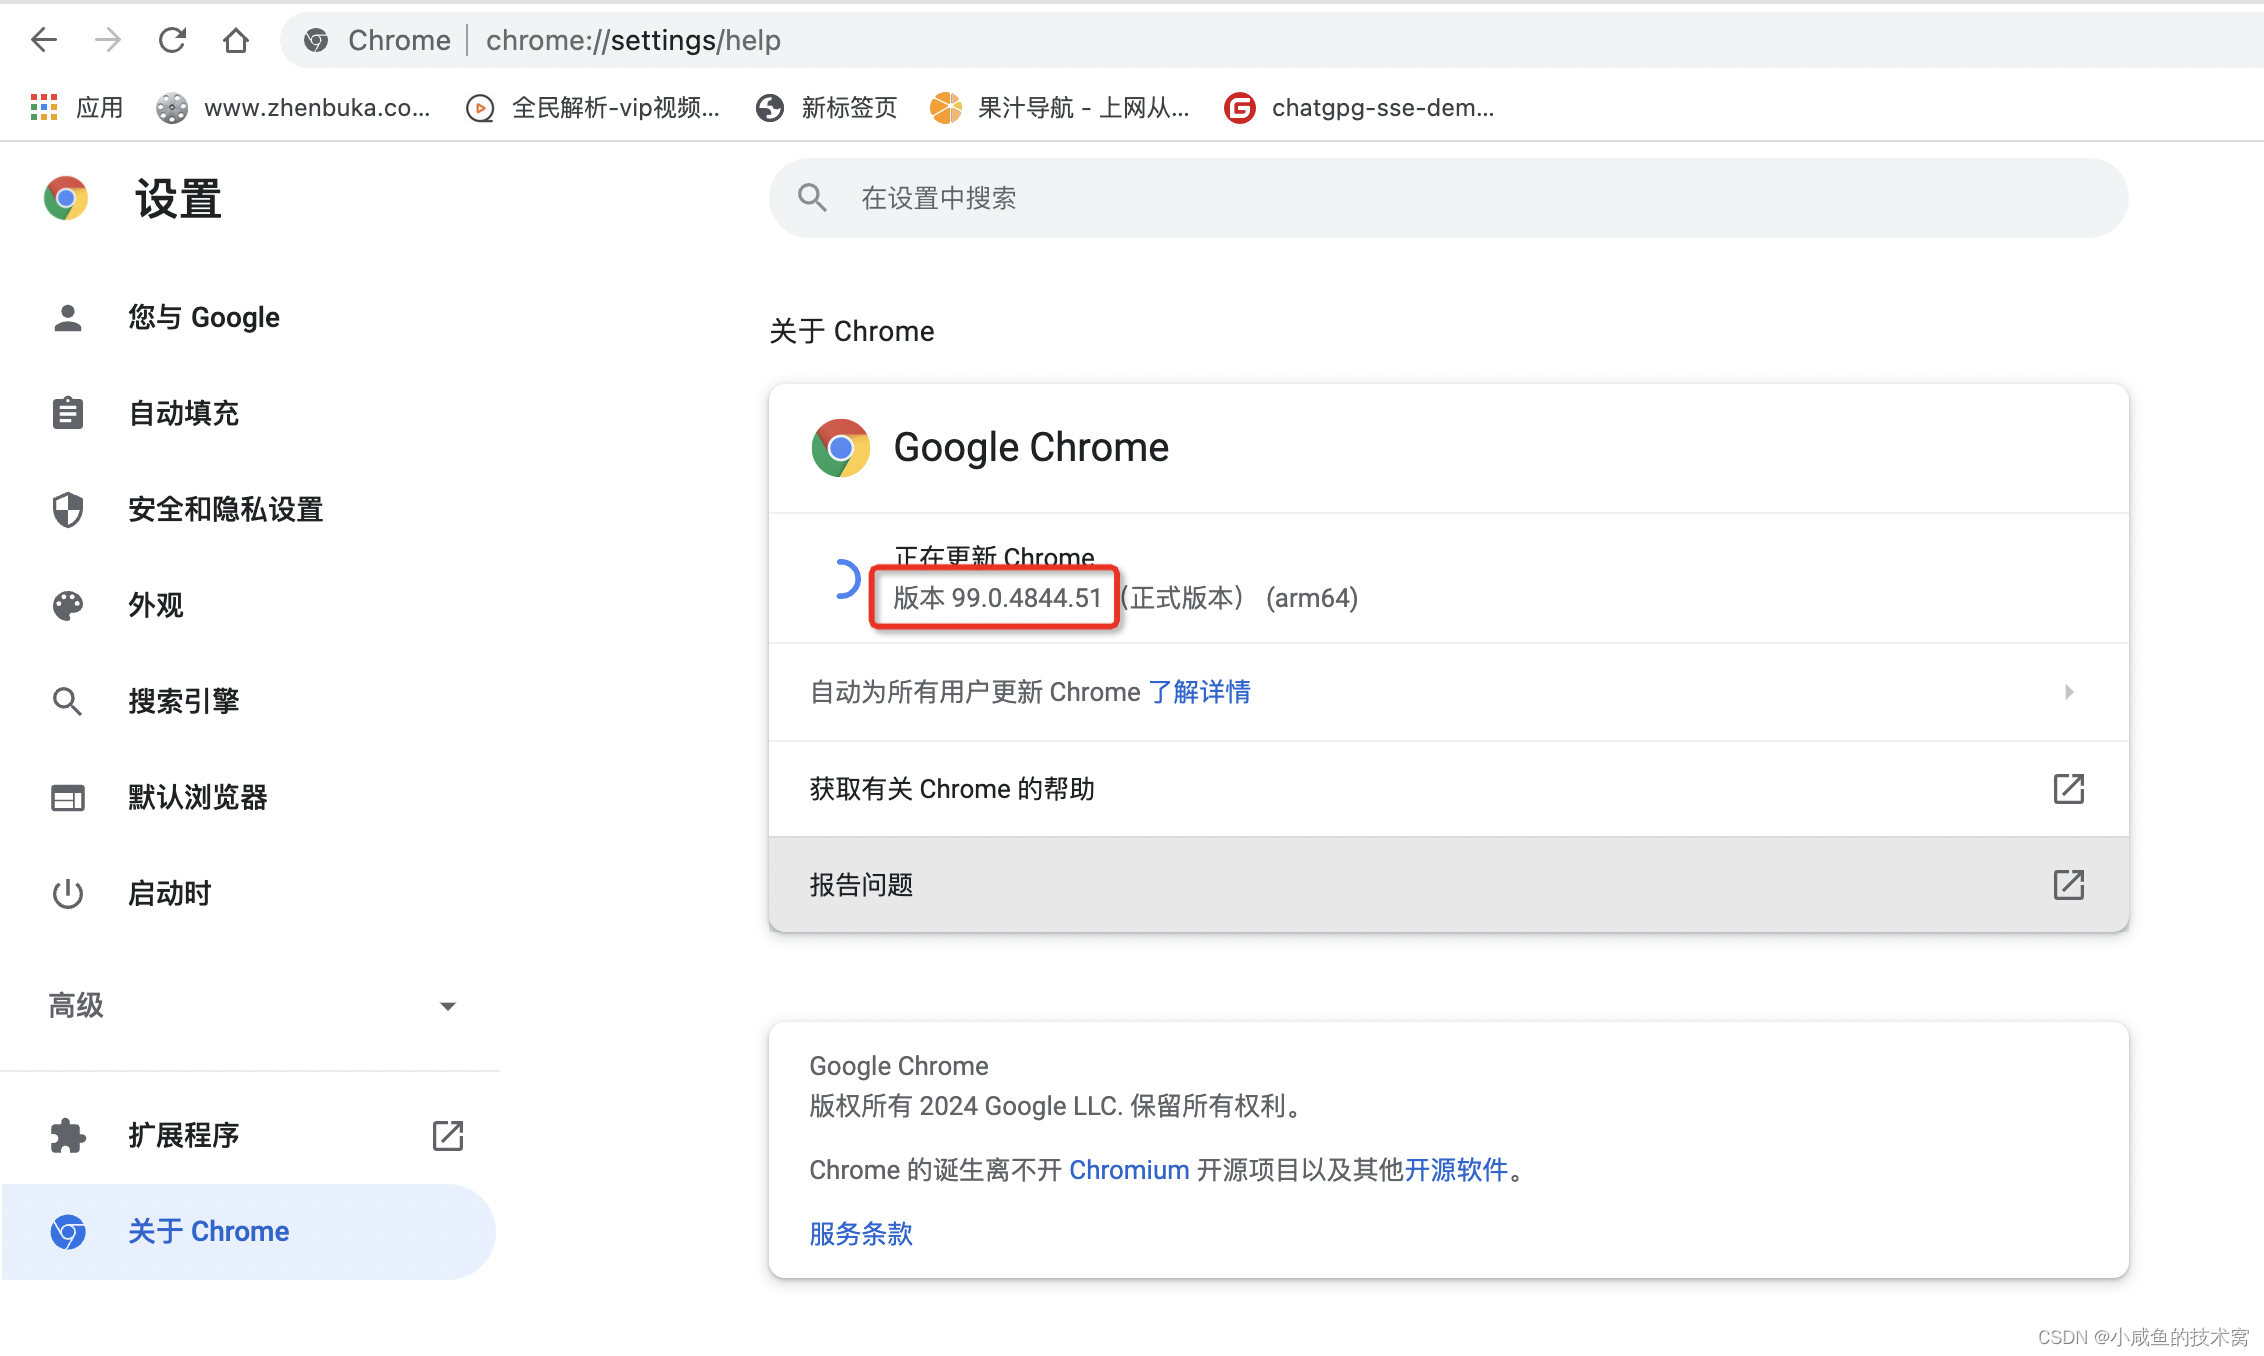
Task: Open the 您与 Google settings section
Action: pyautogui.click(x=203, y=317)
